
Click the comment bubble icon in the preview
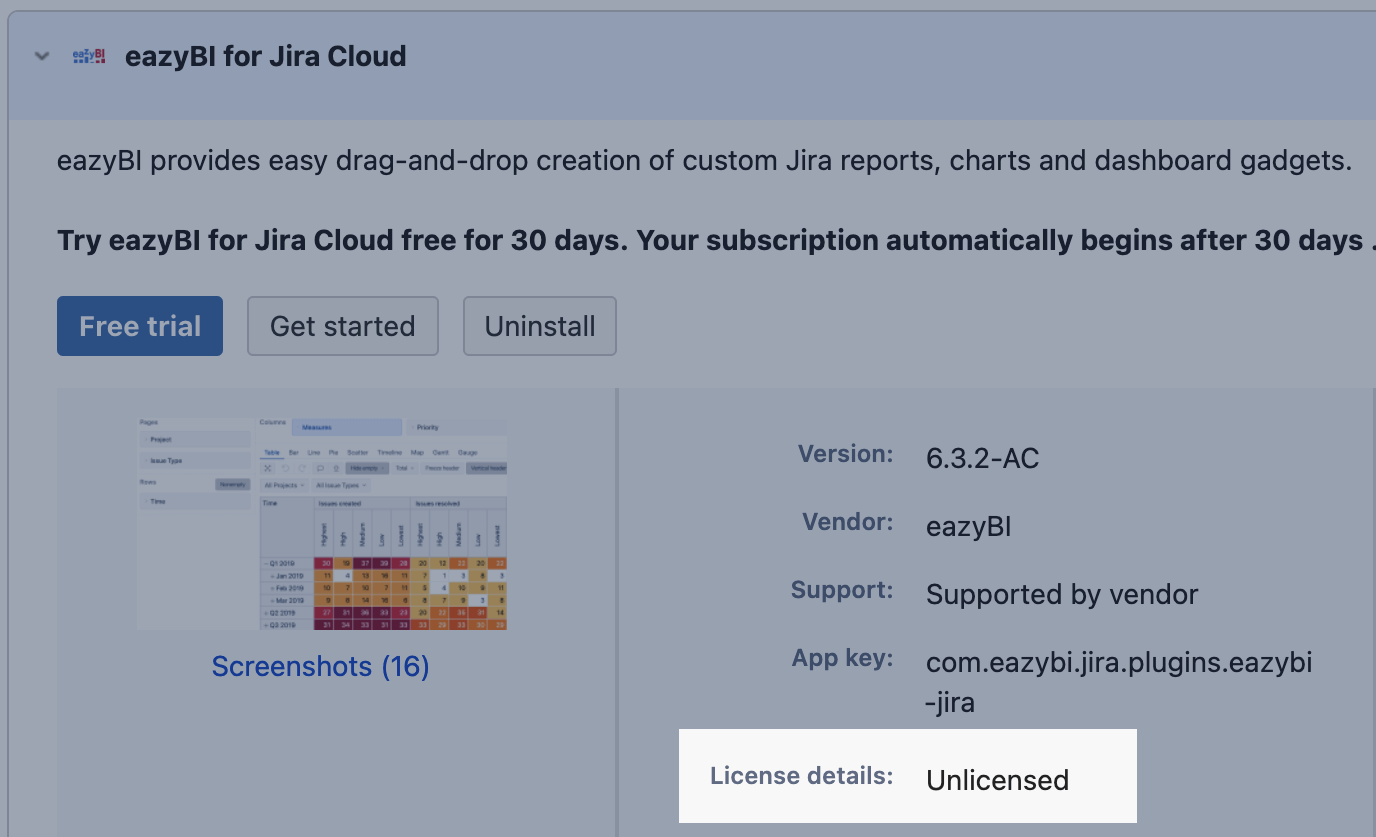(x=320, y=468)
